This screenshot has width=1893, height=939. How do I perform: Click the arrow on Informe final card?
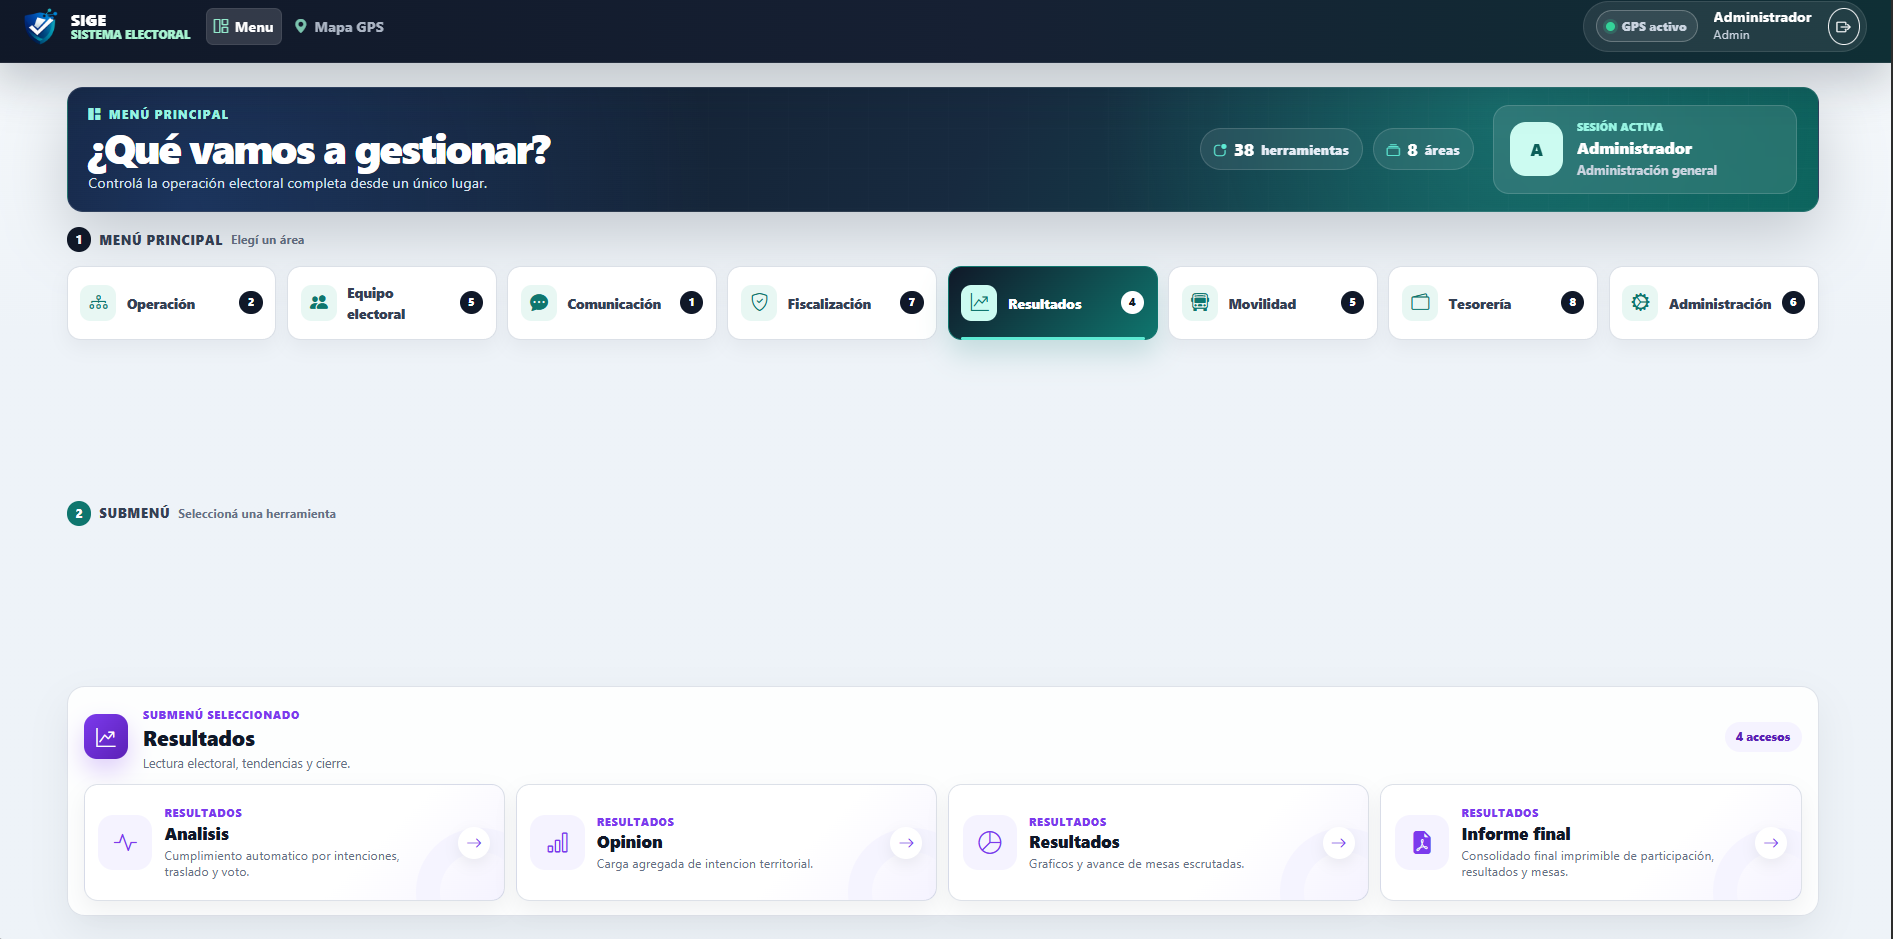click(x=1771, y=843)
